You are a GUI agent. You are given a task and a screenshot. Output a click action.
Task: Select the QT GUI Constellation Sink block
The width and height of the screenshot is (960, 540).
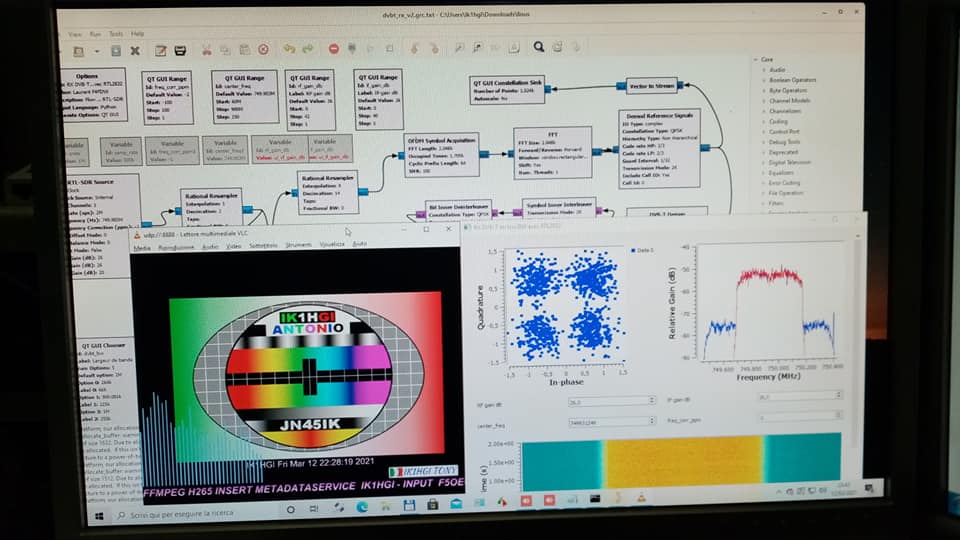[507, 89]
